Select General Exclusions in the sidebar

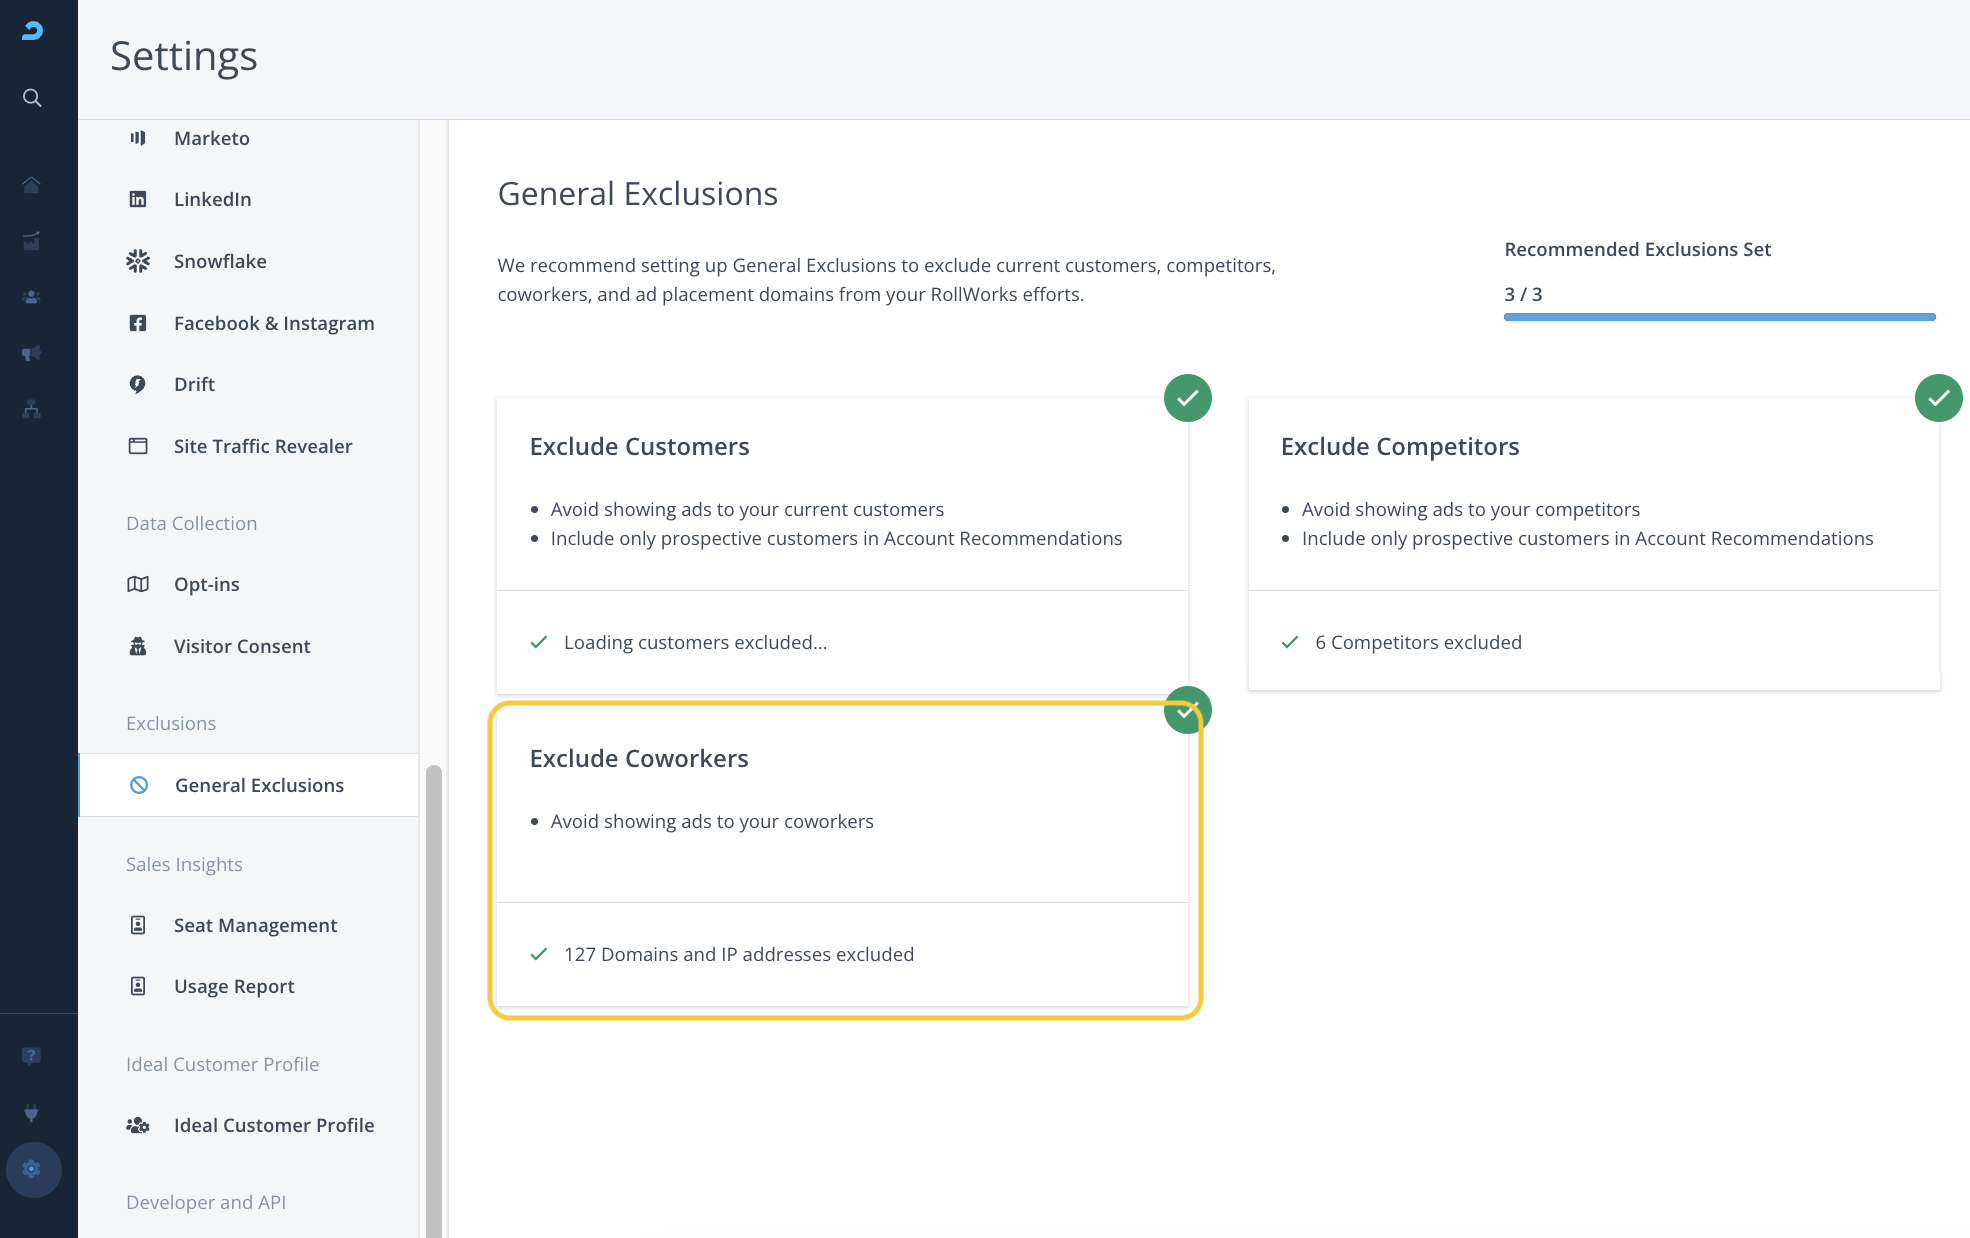click(x=259, y=785)
